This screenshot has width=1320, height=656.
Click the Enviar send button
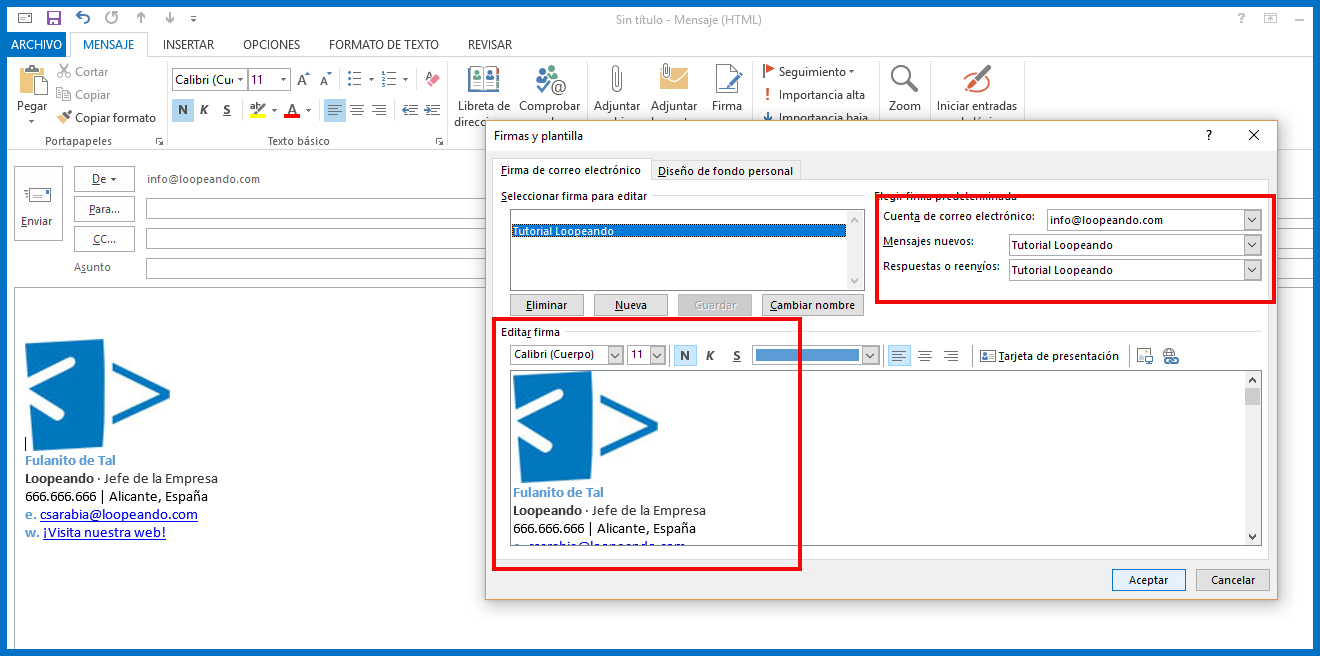tap(38, 204)
